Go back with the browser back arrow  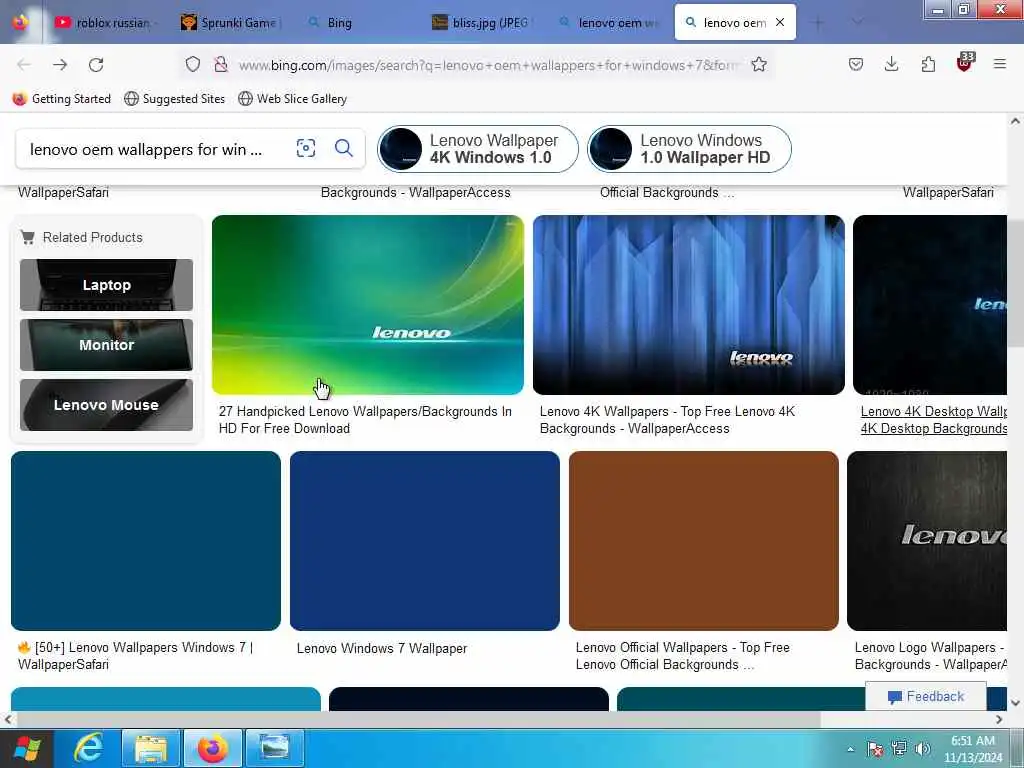point(24,65)
